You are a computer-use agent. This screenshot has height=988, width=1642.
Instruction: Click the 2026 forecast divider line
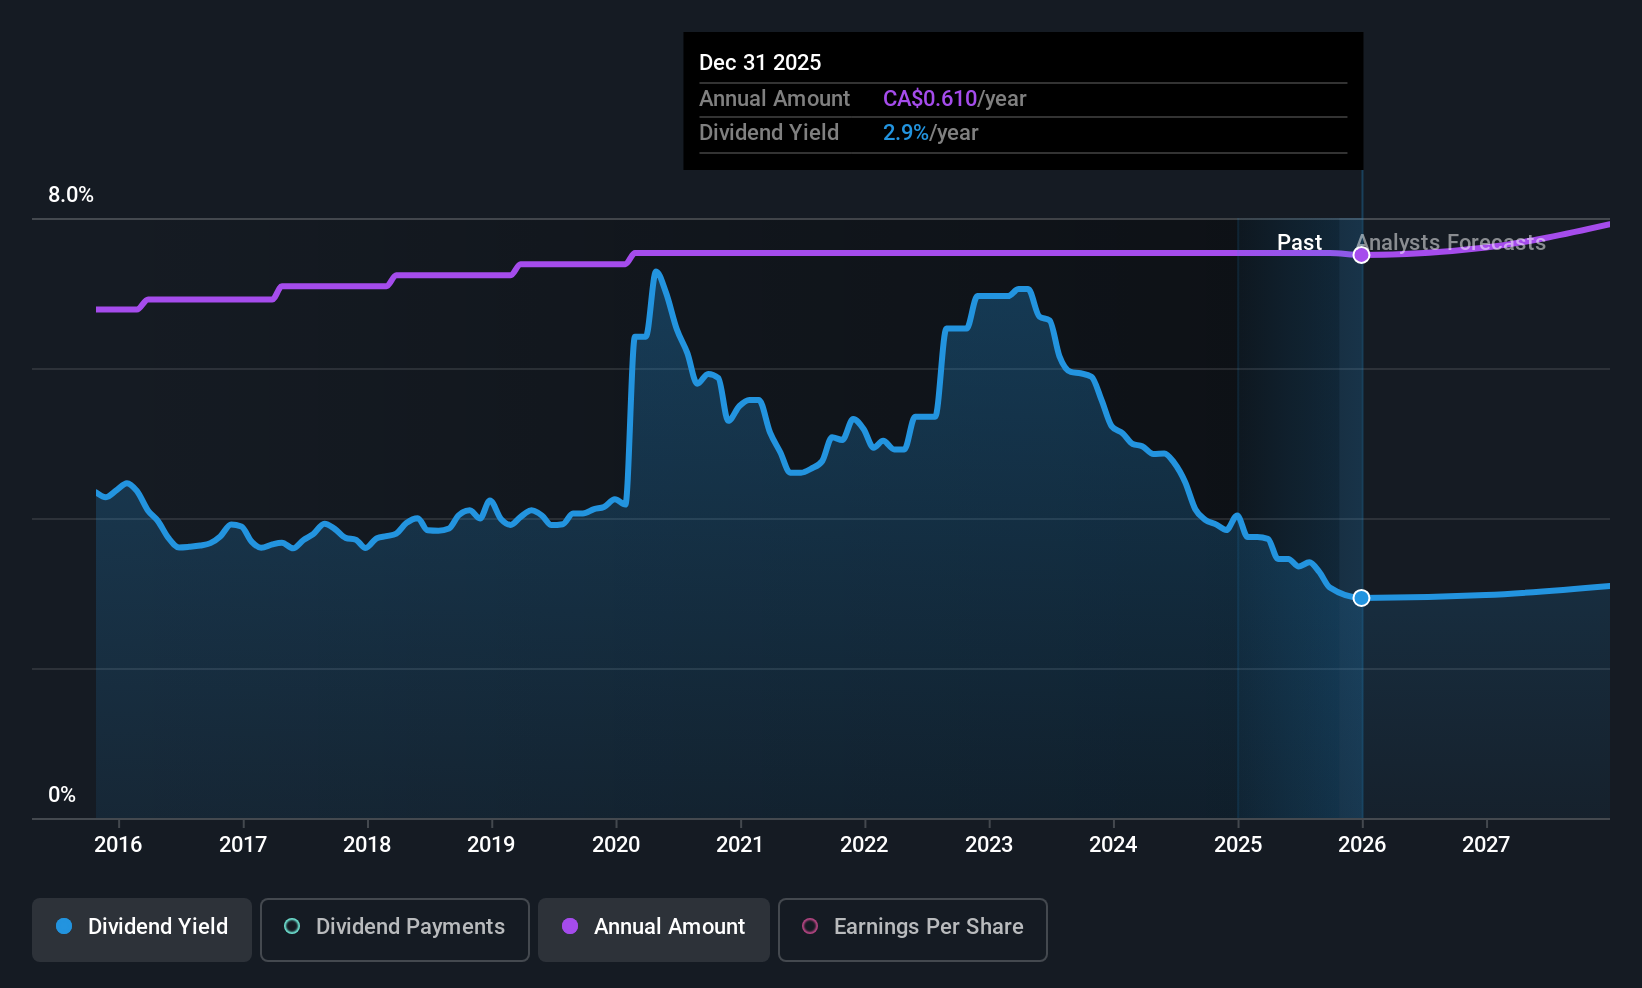tap(1361, 450)
